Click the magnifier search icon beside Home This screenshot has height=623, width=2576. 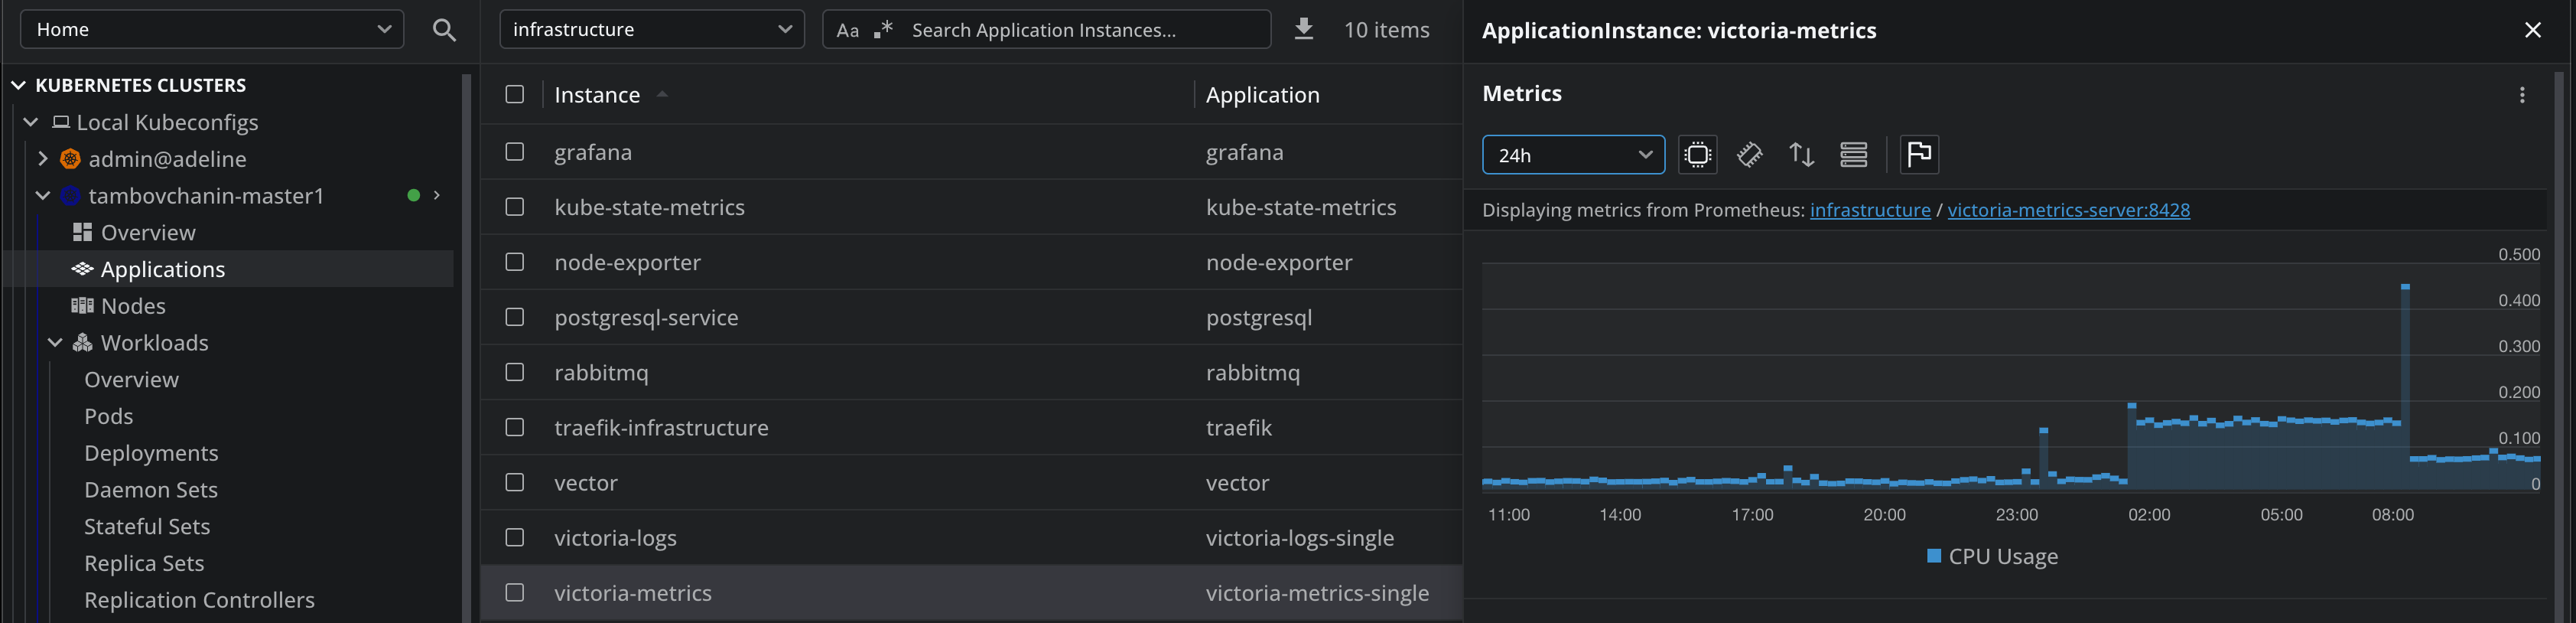point(444,30)
